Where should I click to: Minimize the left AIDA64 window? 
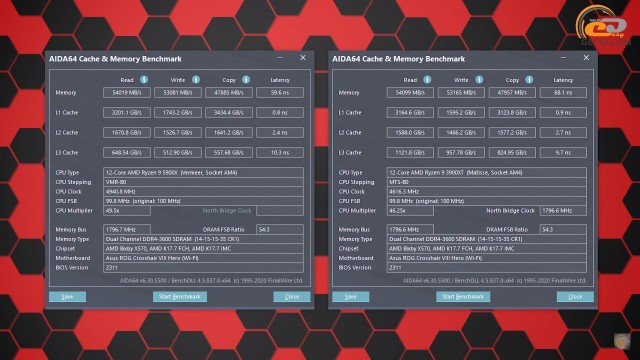[x=280, y=58]
